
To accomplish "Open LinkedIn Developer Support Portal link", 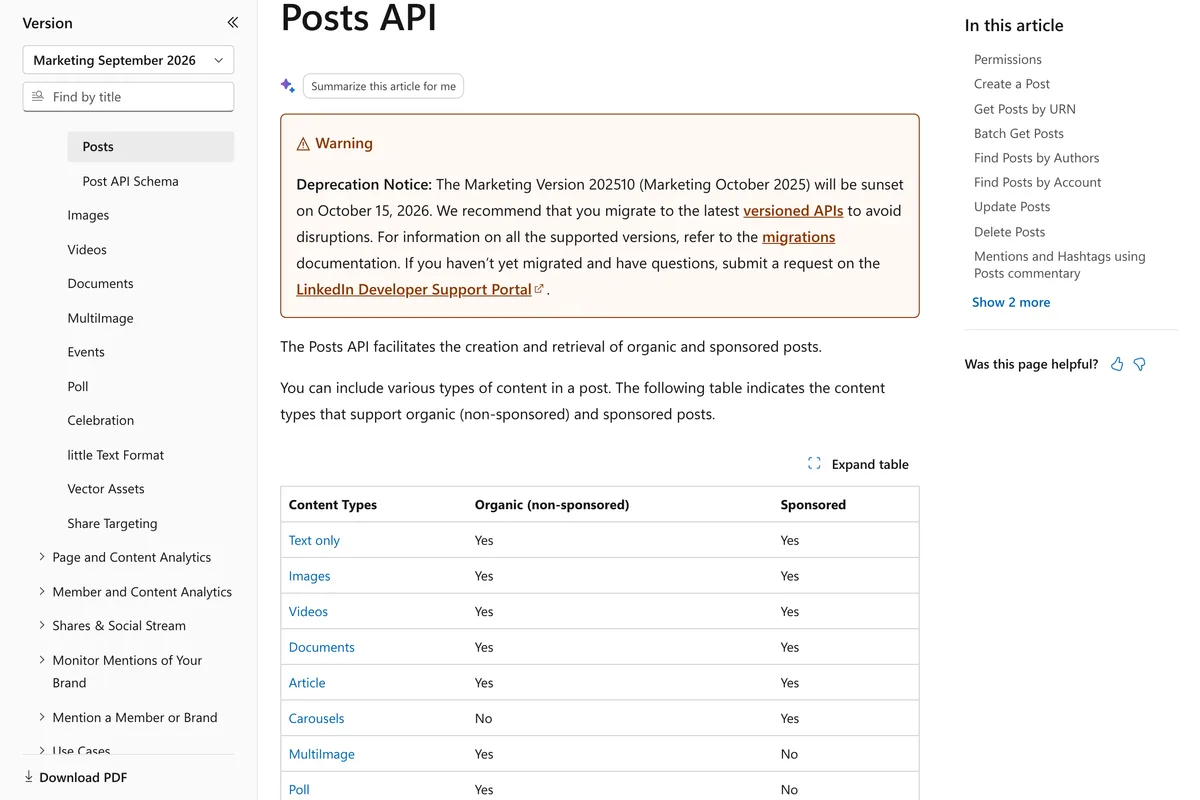I will click(x=414, y=289).
